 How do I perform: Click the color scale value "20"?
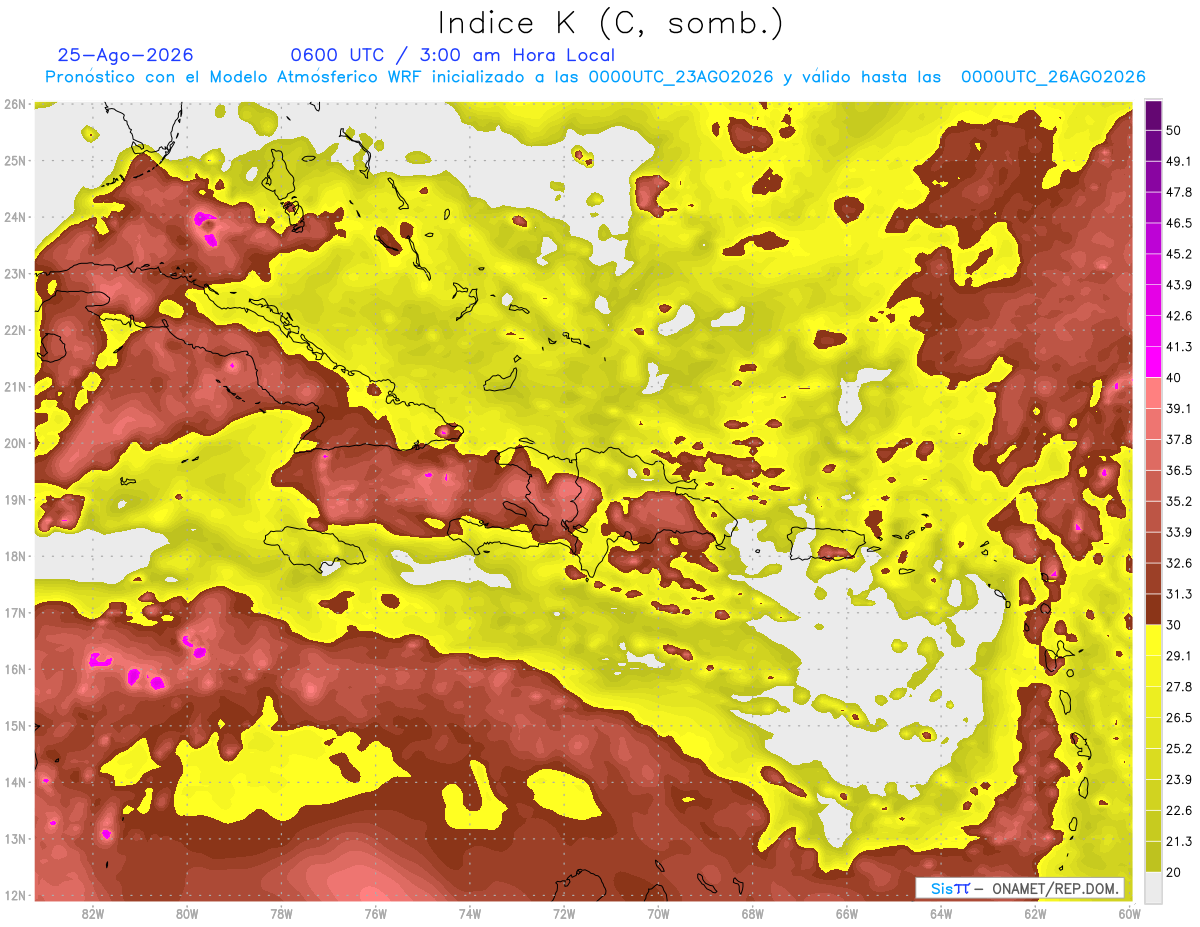click(x=1175, y=871)
